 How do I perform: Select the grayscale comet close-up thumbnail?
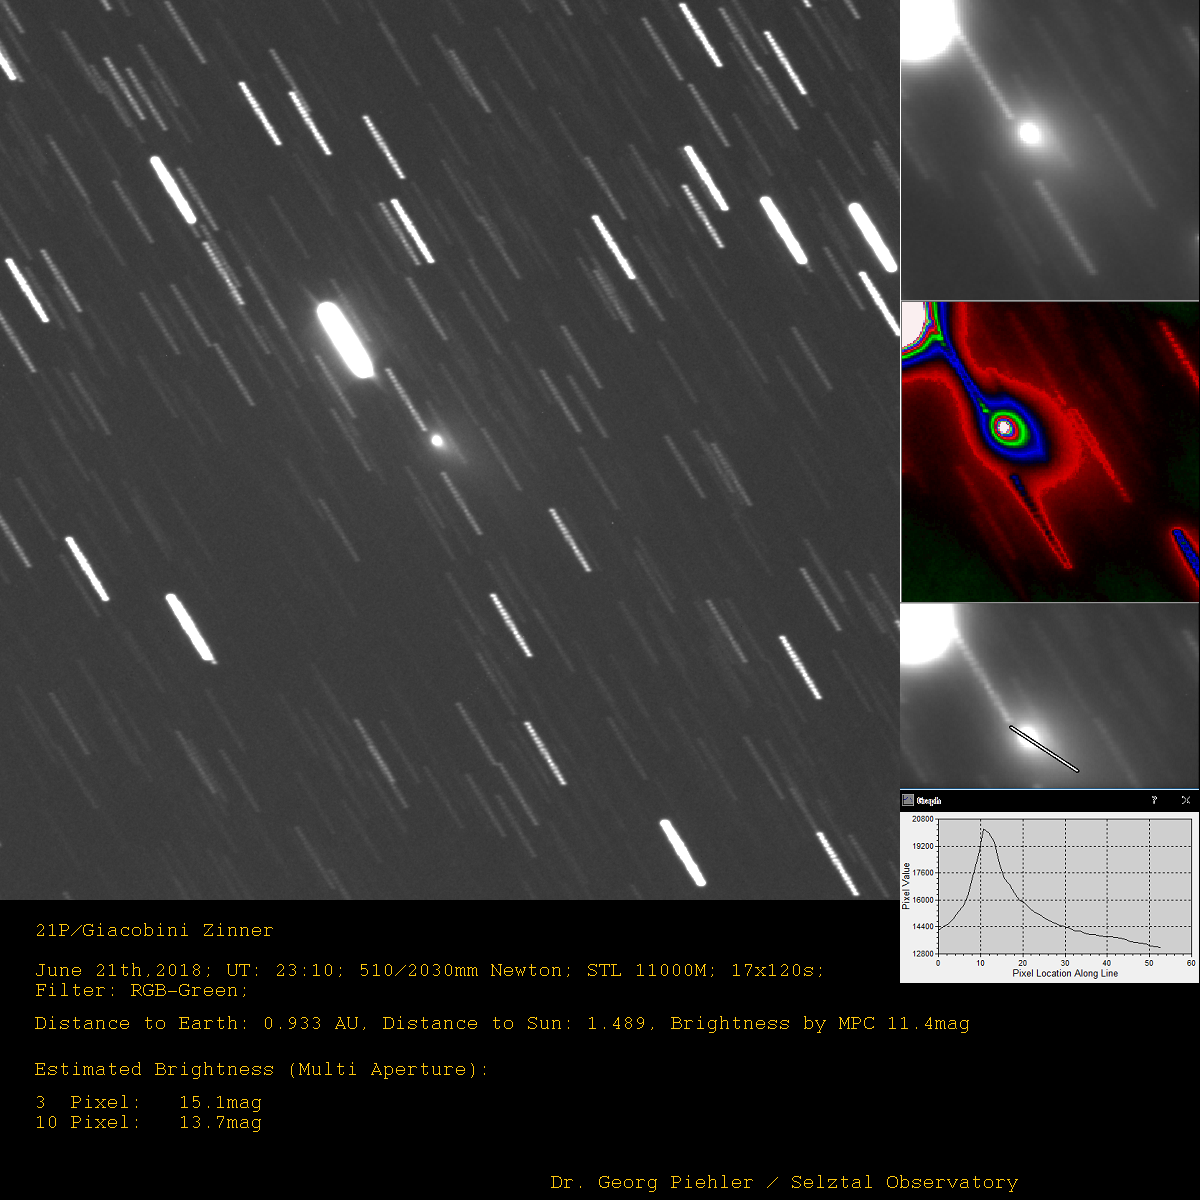(1050, 150)
